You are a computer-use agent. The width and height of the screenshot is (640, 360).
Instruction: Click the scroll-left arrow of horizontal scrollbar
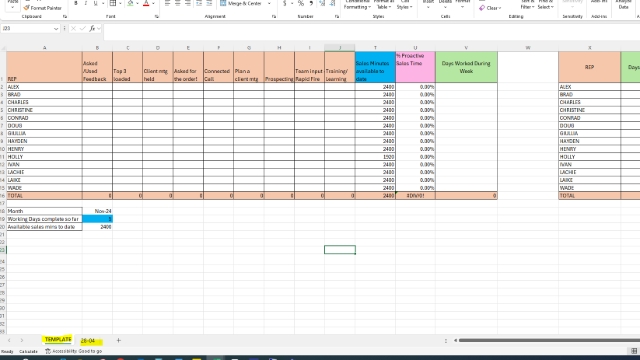(455, 340)
